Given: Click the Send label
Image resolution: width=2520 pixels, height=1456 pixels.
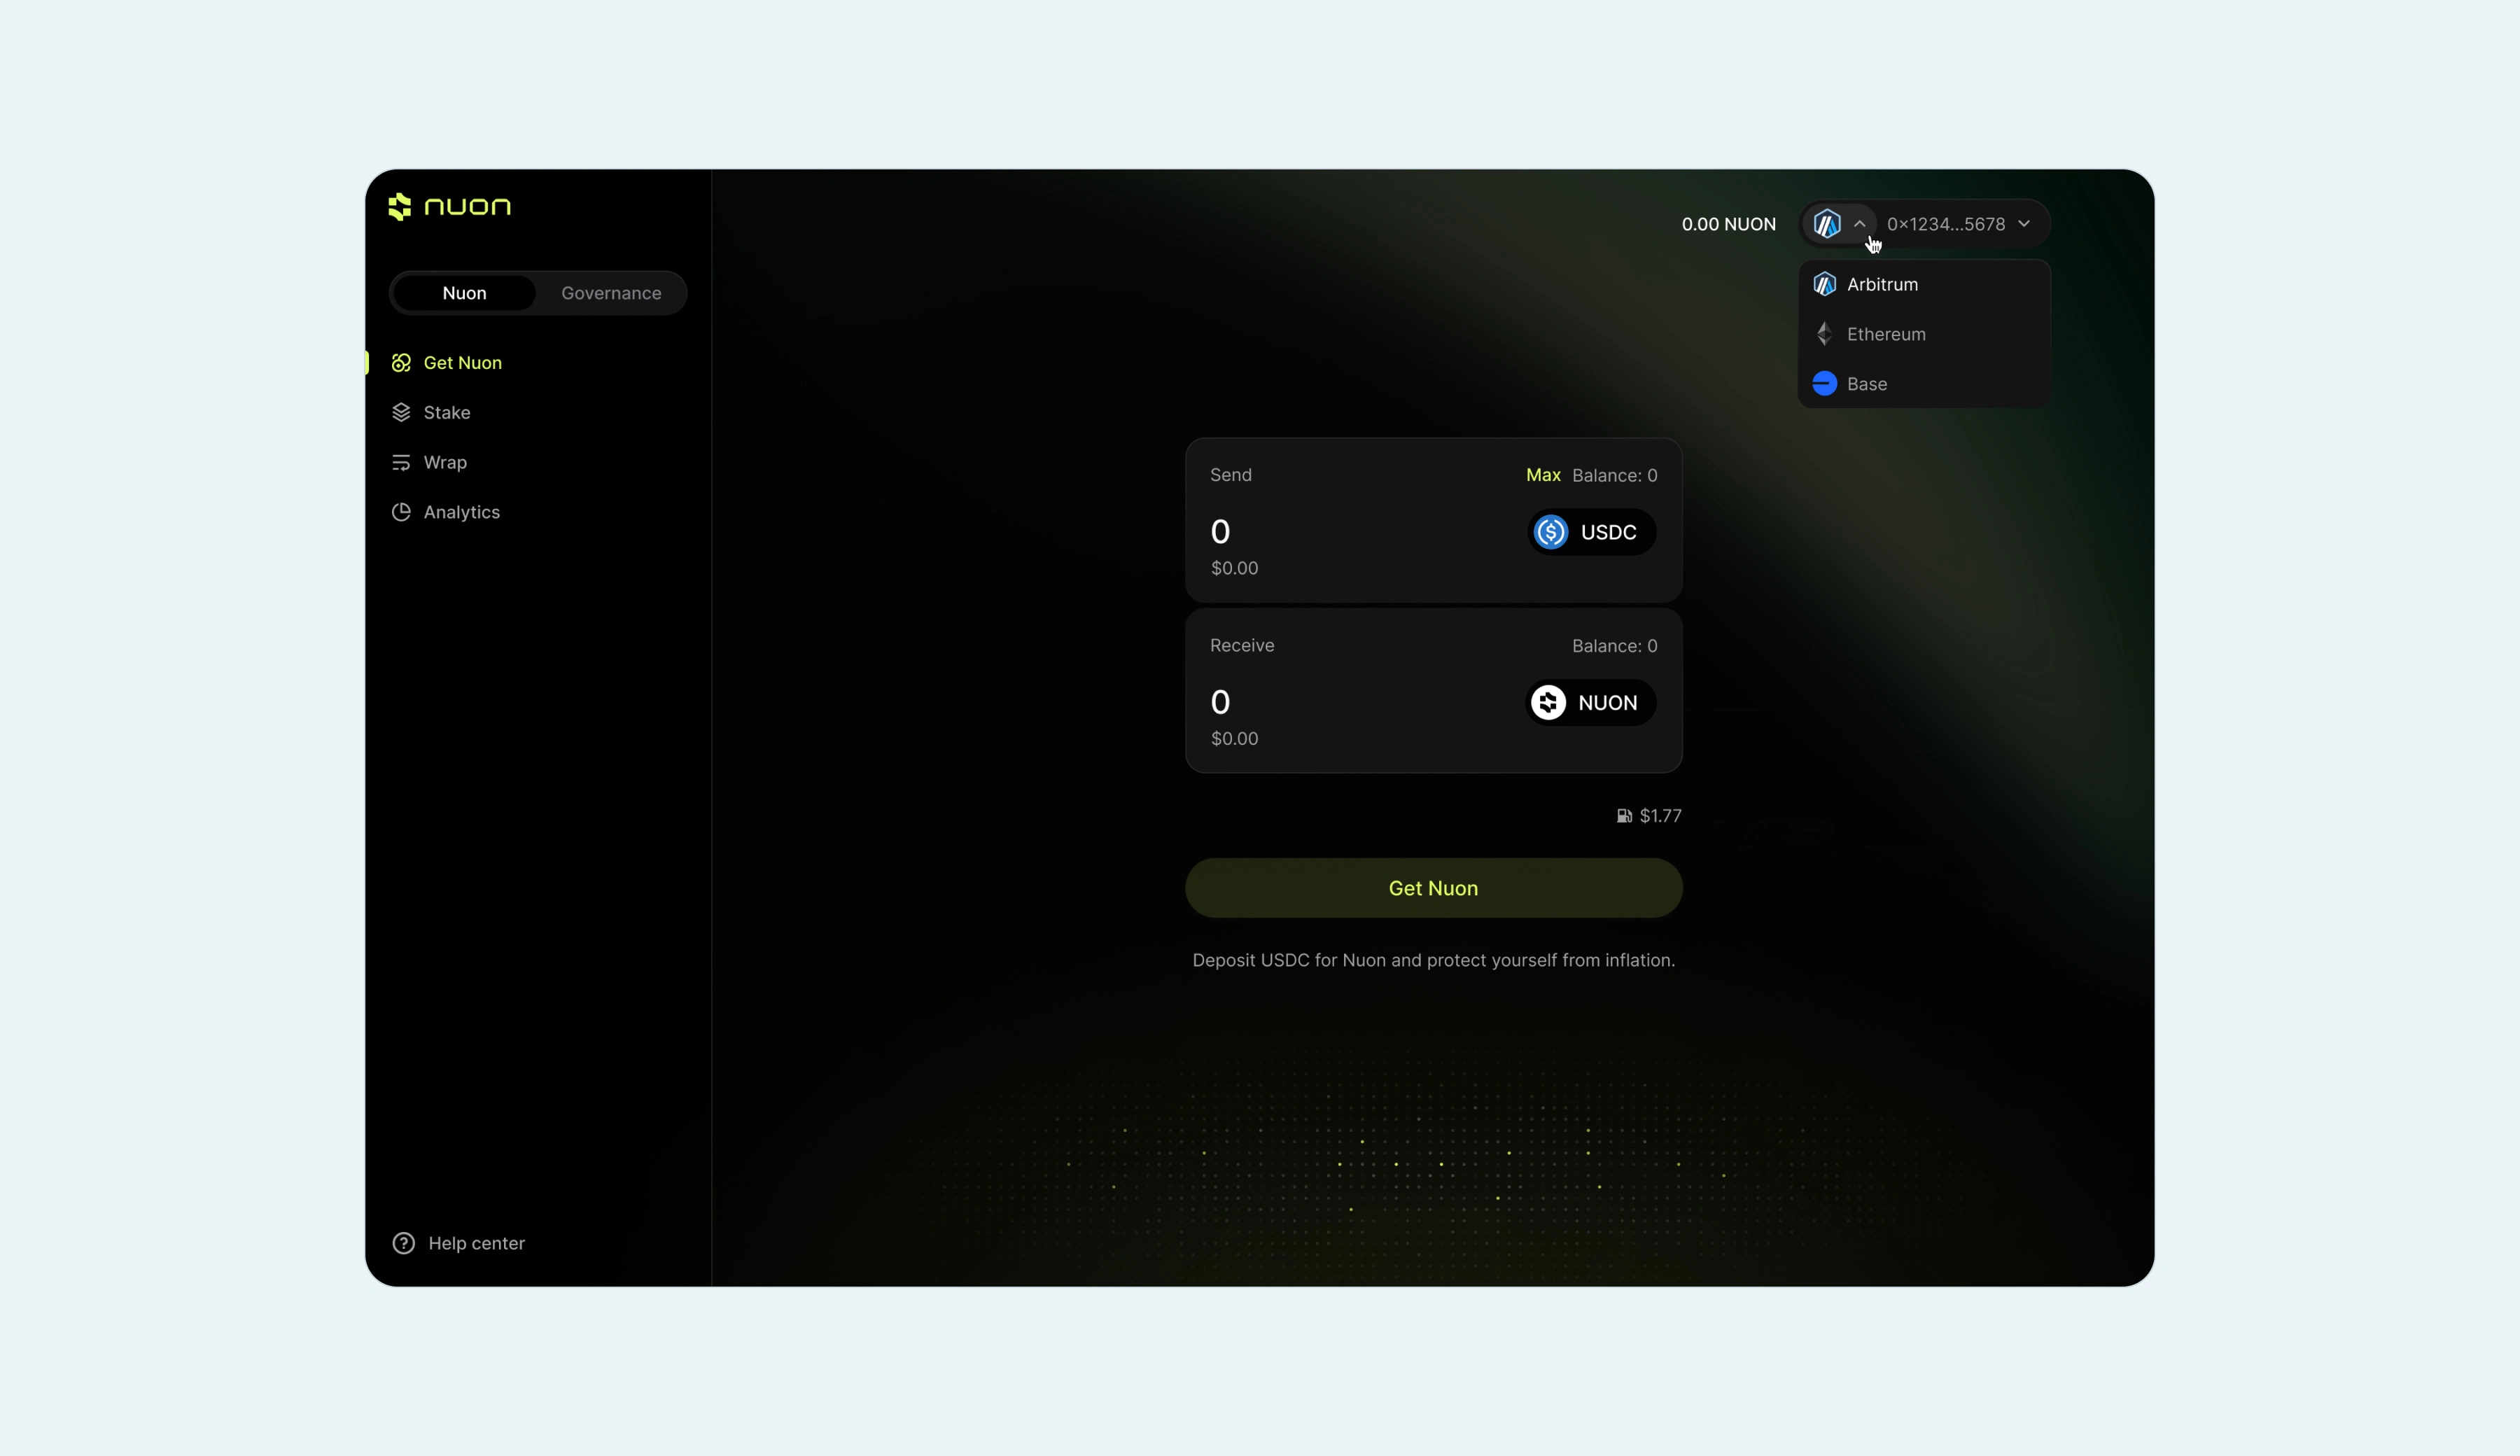Looking at the screenshot, I should 1230,475.
